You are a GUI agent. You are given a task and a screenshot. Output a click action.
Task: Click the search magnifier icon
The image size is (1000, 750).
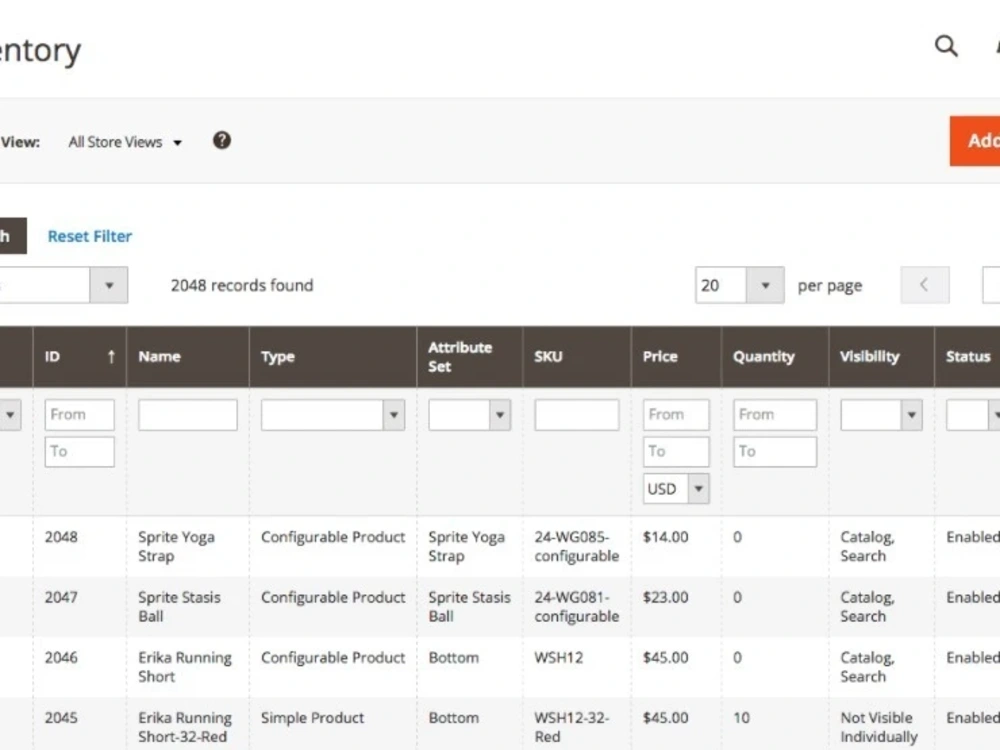946,46
